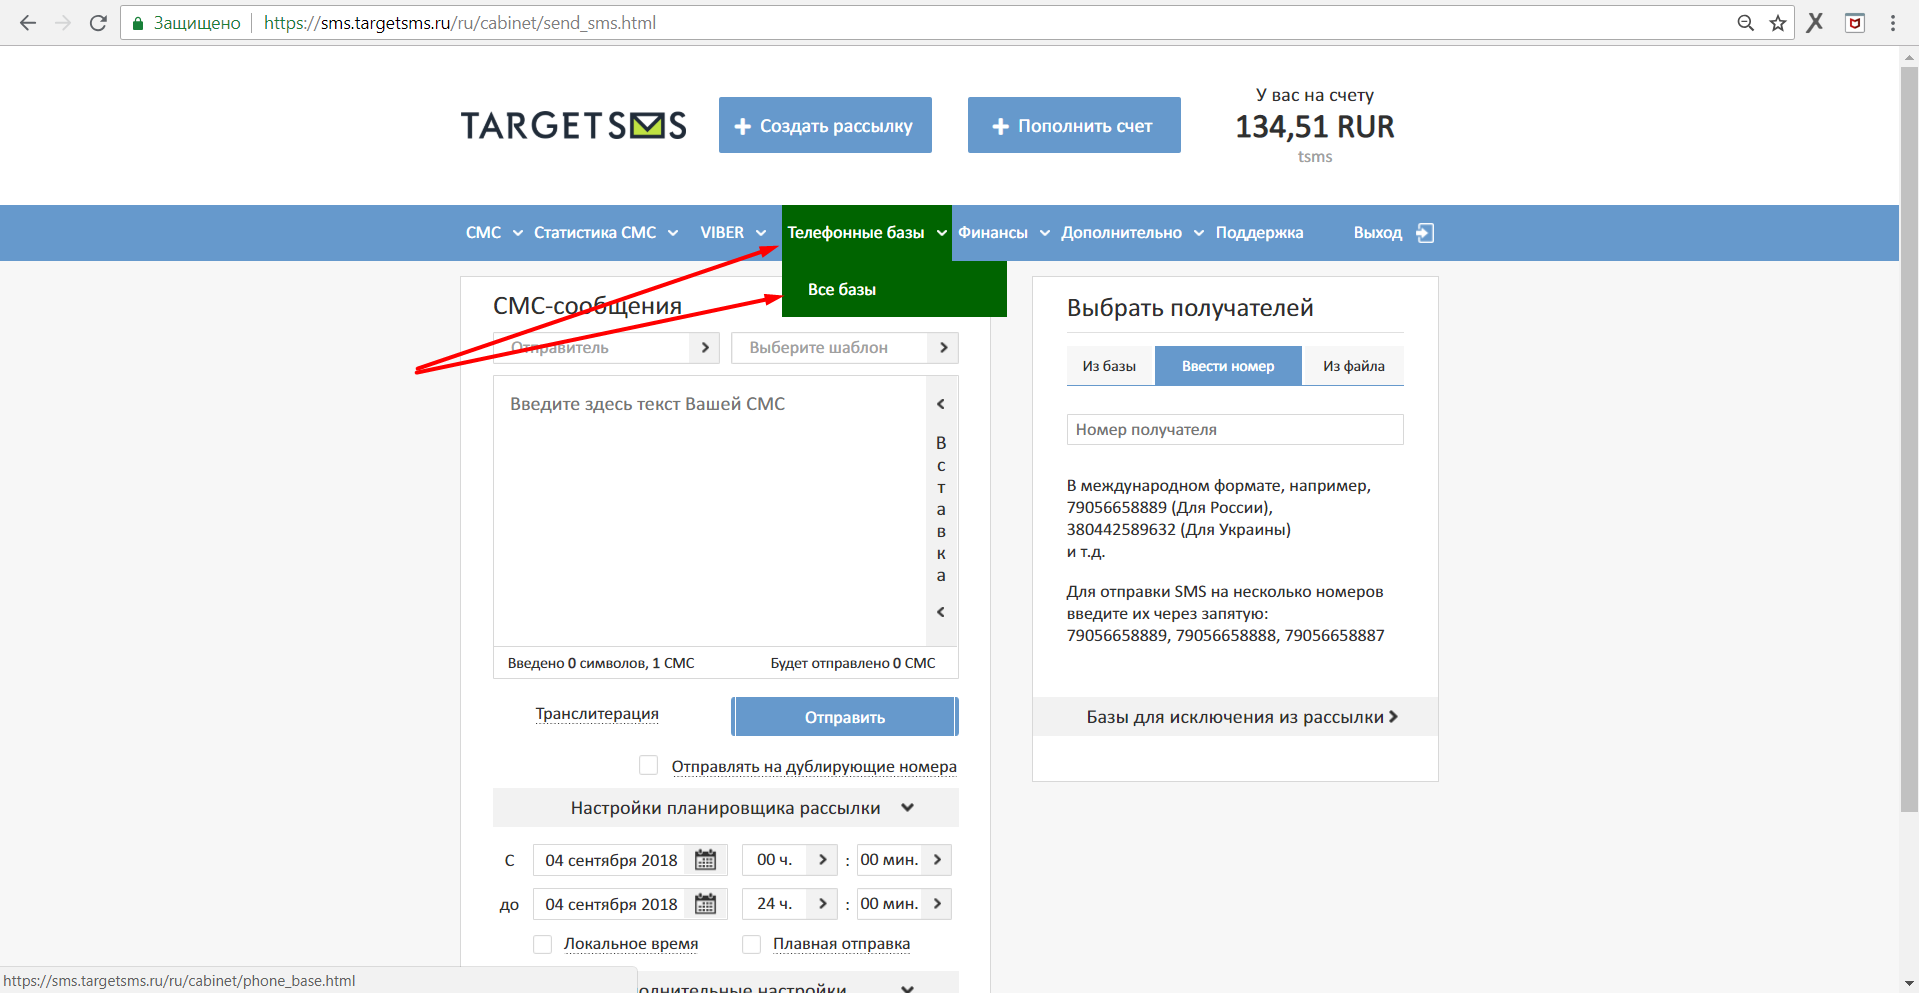Open the Дополнительно dropdown menu
This screenshot has width=1919, height=993.
[1132, 233]
